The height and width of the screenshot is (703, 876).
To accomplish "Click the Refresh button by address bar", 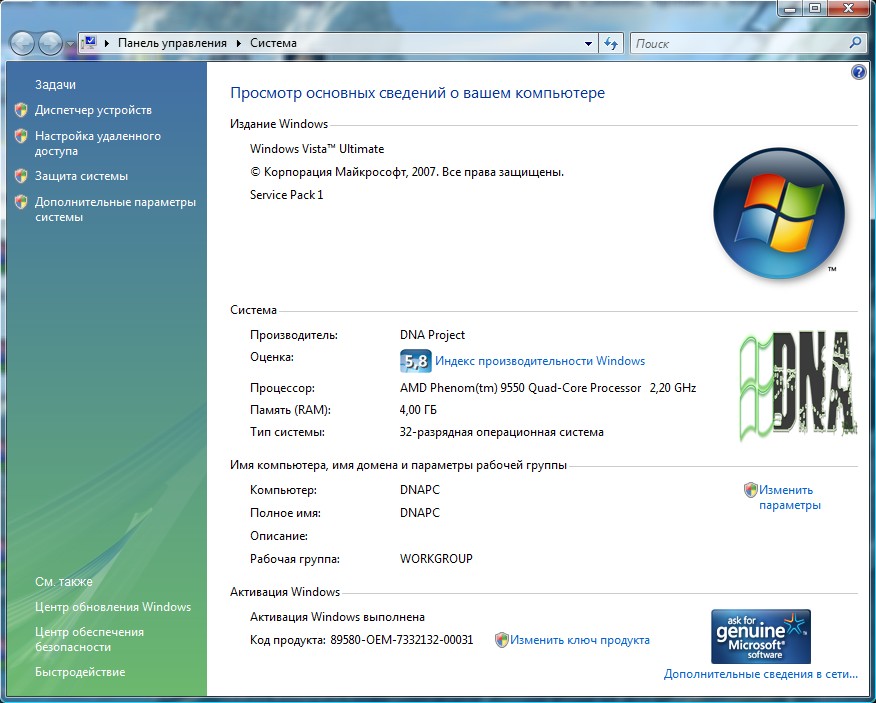I will click(x=611, y=44).
